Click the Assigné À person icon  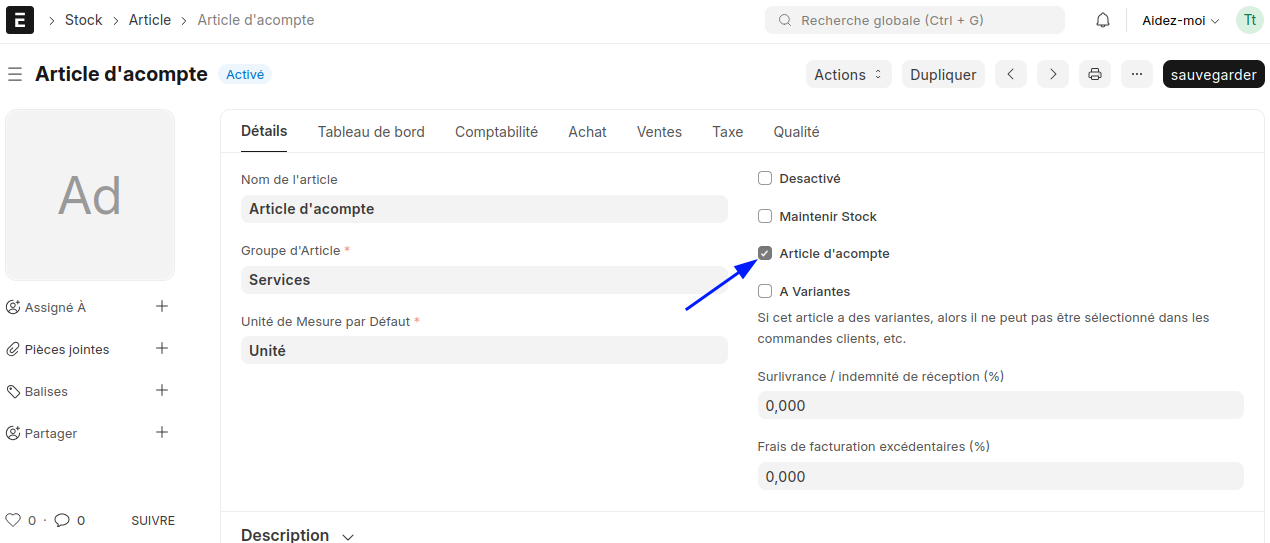(13, 307)
